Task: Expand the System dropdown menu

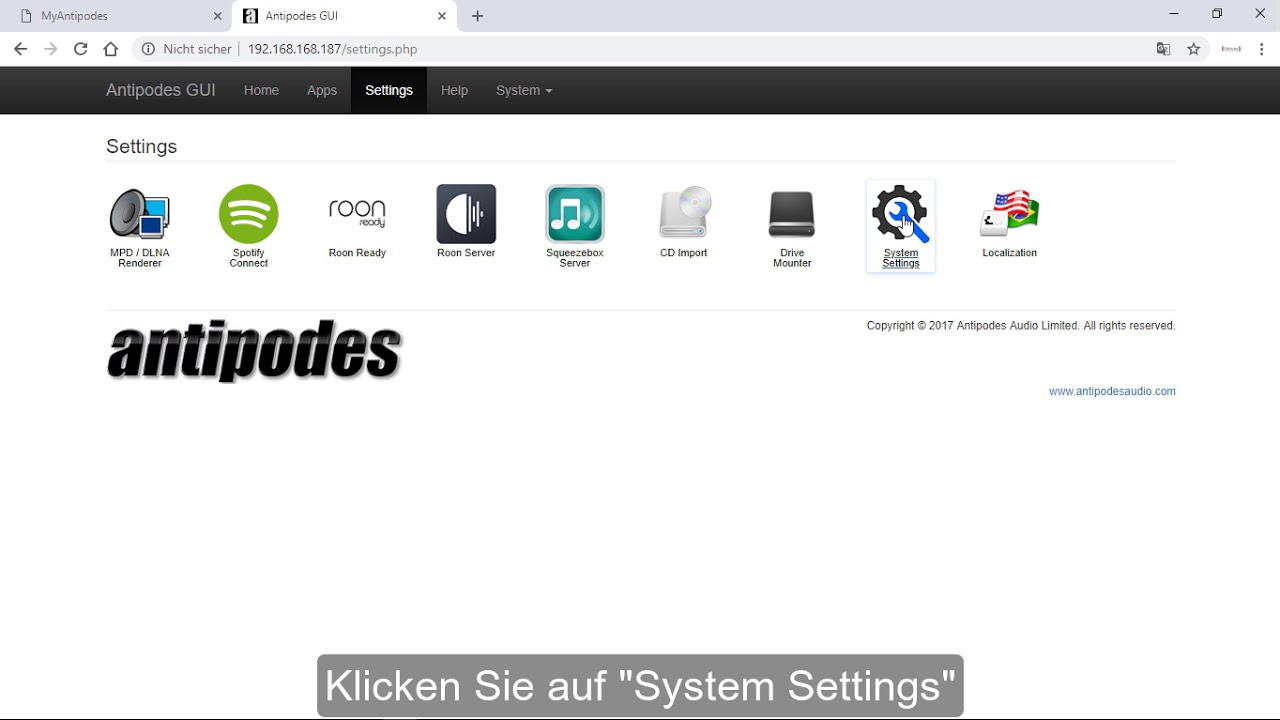Action: click(x=524, y=90)
